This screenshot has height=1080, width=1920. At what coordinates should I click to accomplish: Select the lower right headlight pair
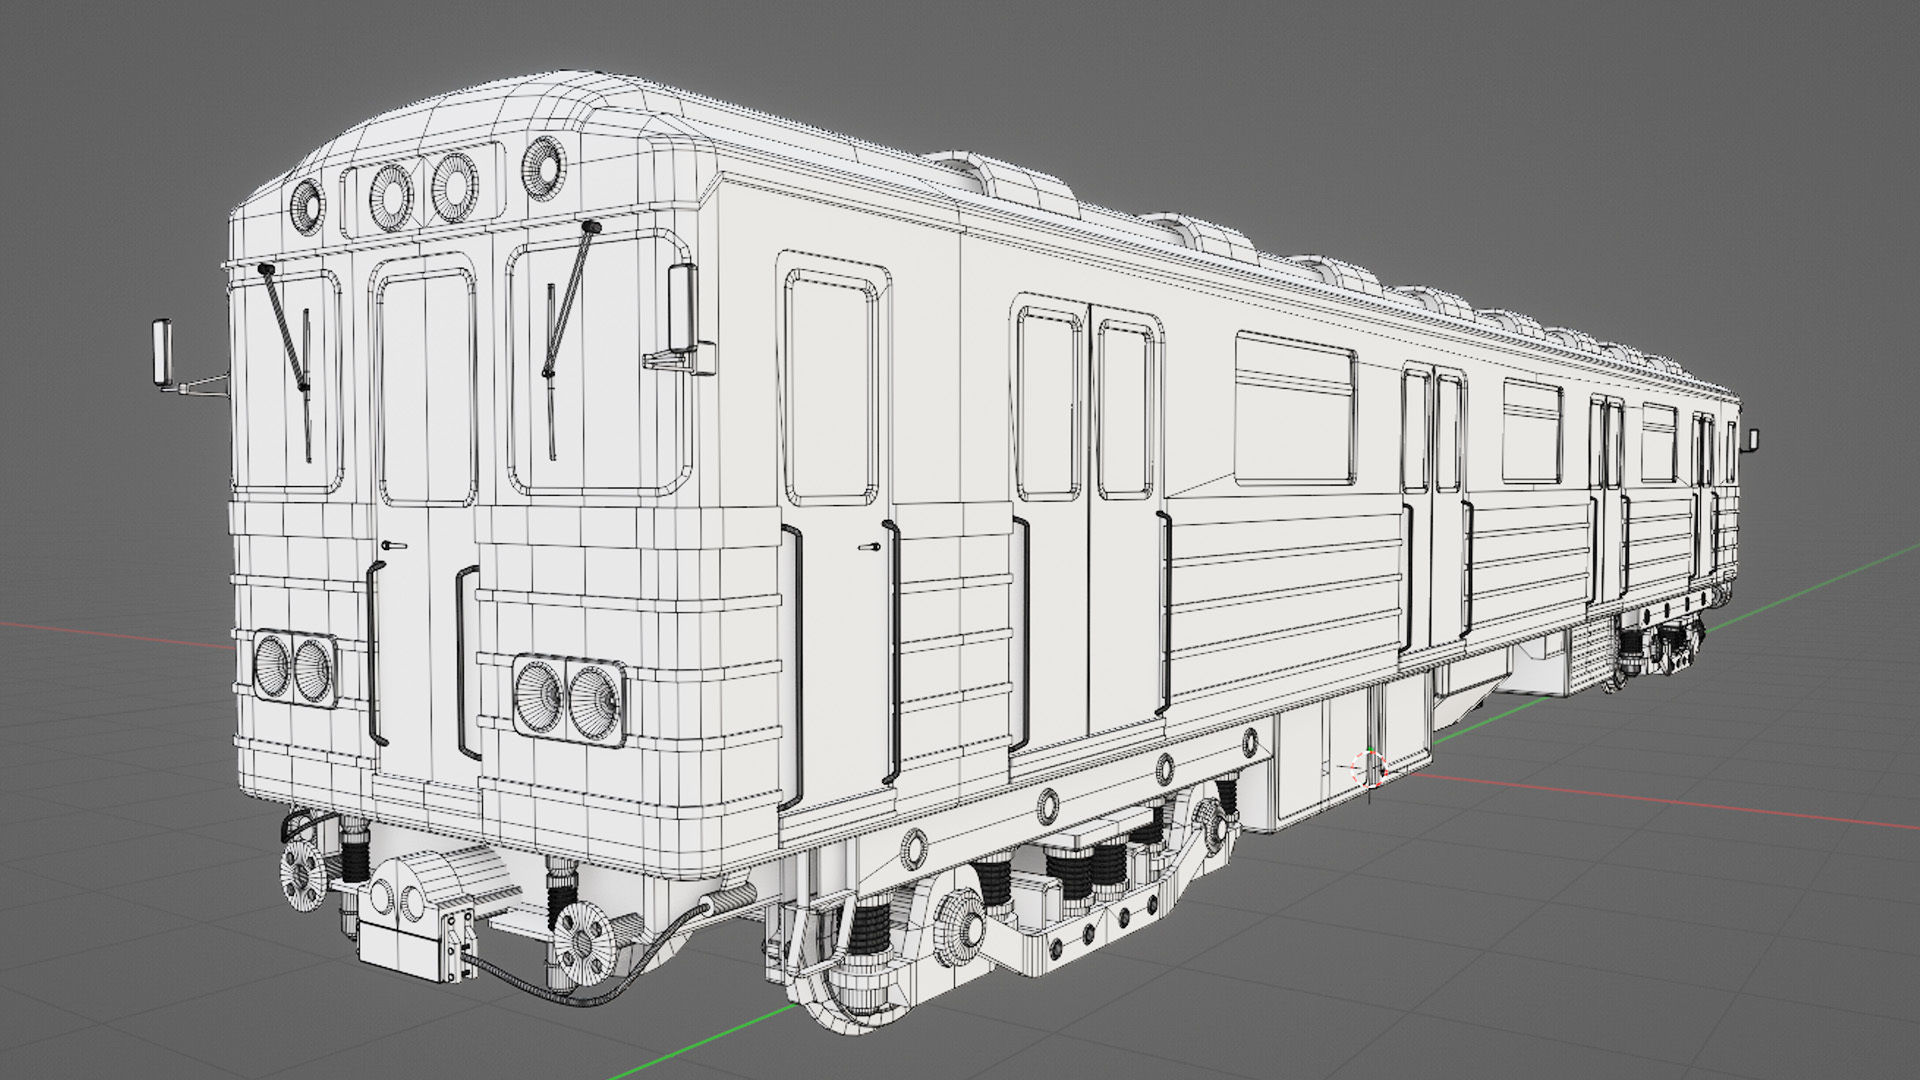pyautogui.click(x=568, y=699)
